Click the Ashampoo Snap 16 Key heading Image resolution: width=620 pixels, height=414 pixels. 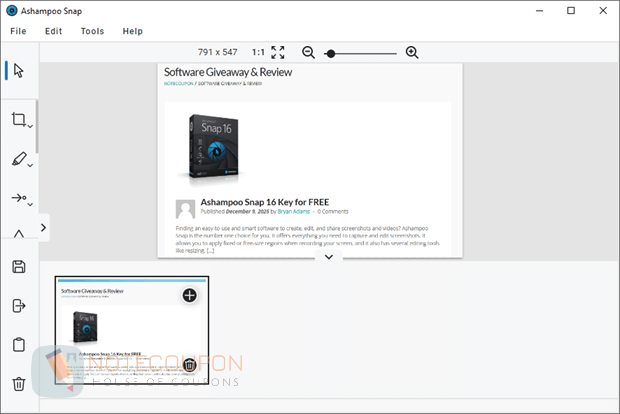coord(265,202)
